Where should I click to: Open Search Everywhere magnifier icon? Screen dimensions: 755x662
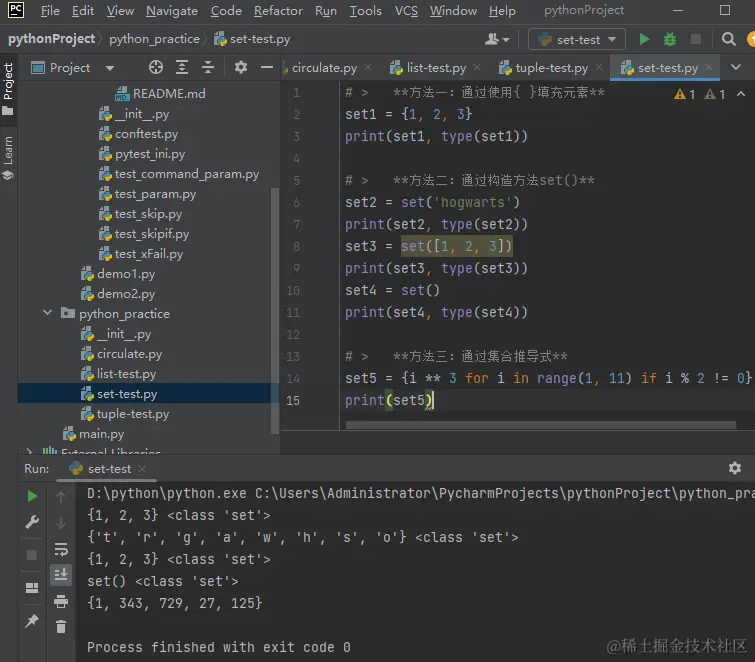(729, 39)
